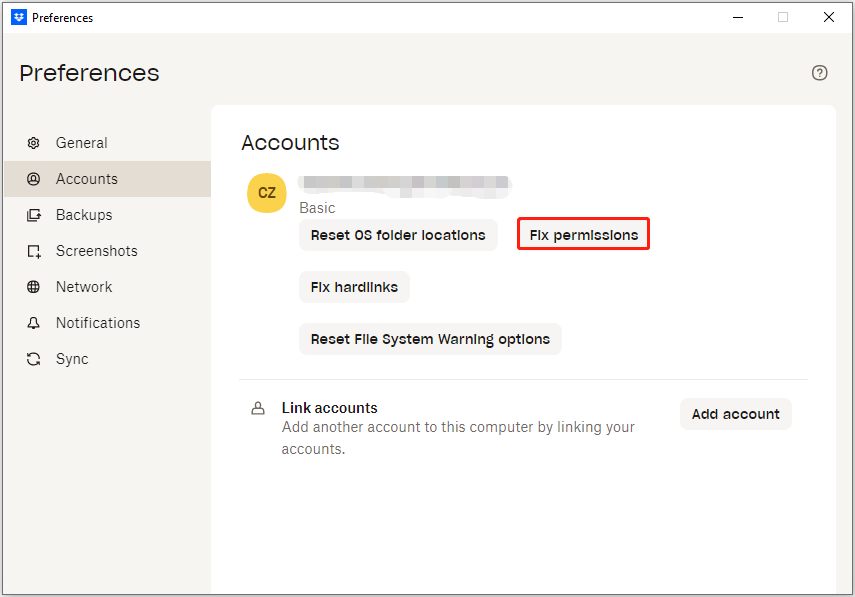This screenshot has height=597, width=855.
Task: Click the Fix hardlinks button
Action: [354, 286]
